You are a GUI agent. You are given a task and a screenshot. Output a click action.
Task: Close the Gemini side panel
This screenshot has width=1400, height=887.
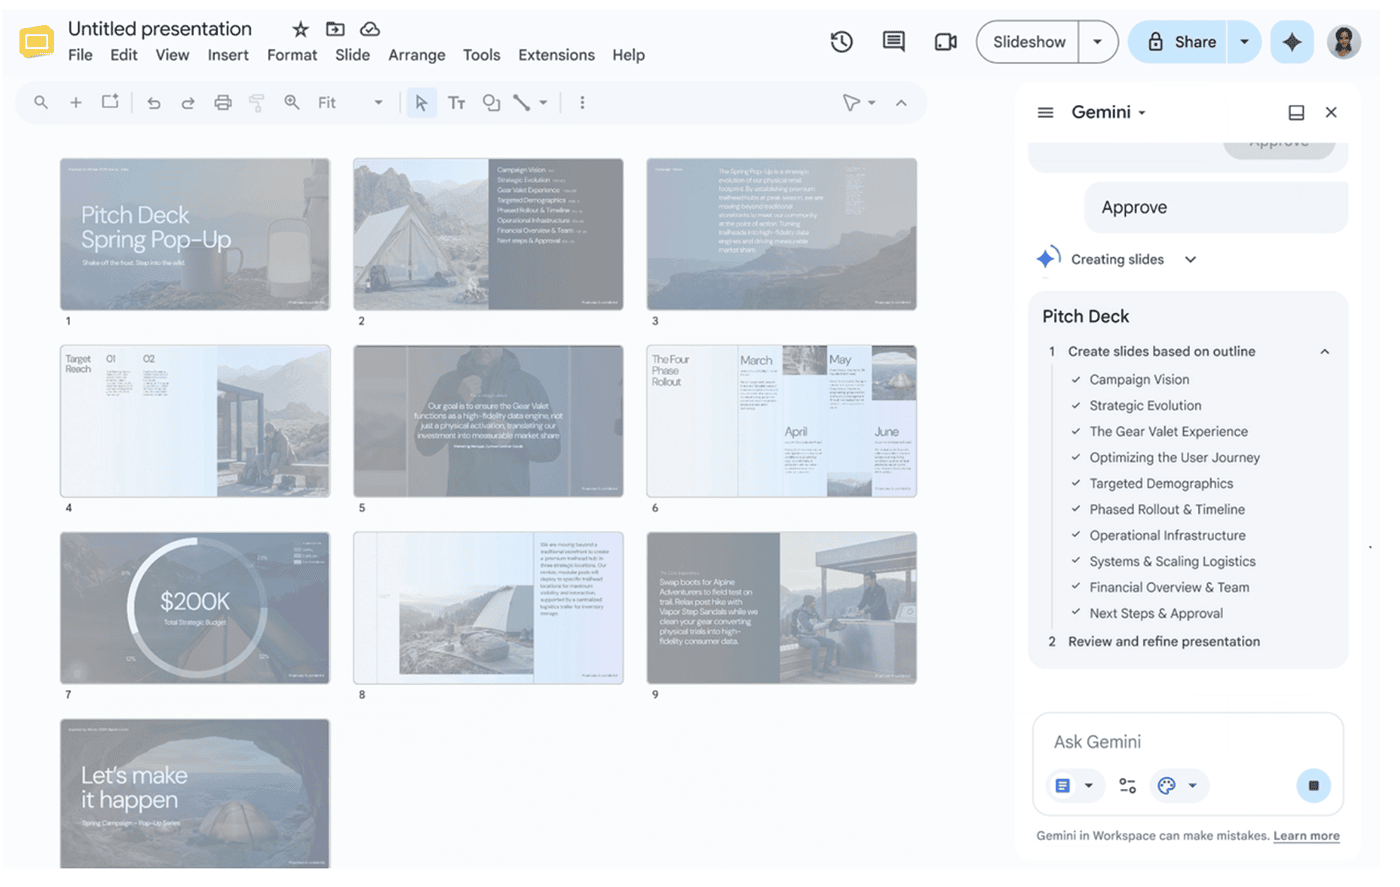pyautogui.click(x=1331, y=112)
